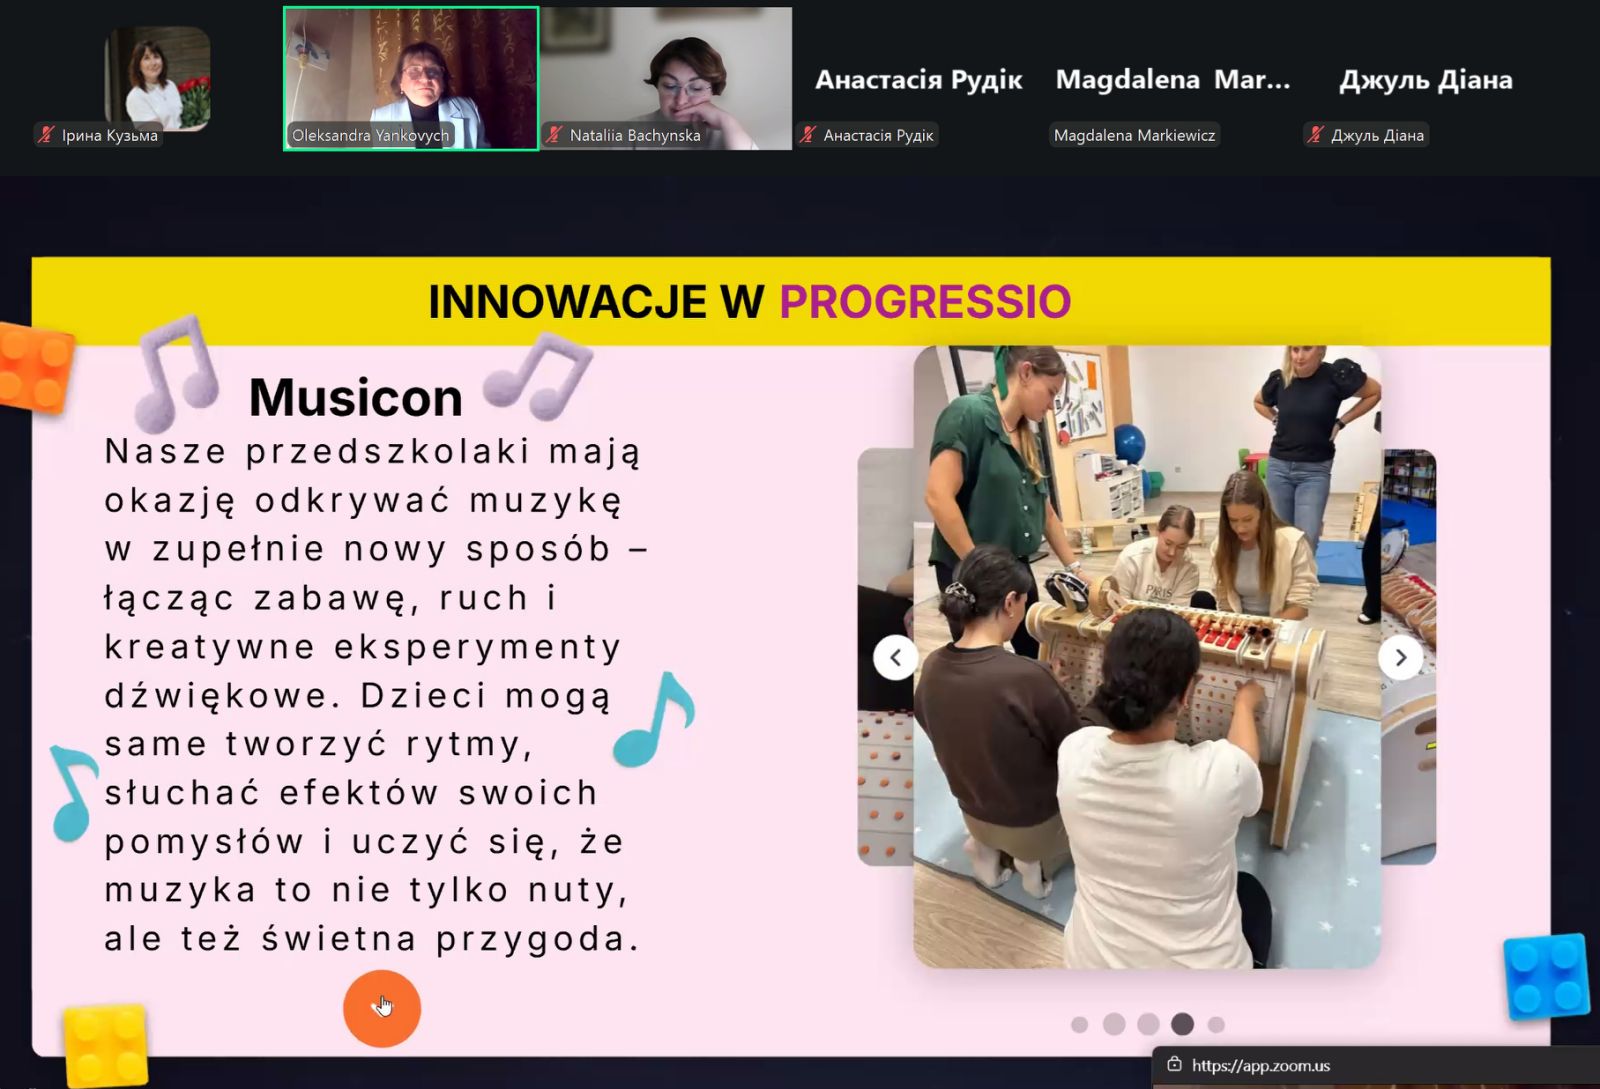Click the orange round hand button

(382, 1009)
